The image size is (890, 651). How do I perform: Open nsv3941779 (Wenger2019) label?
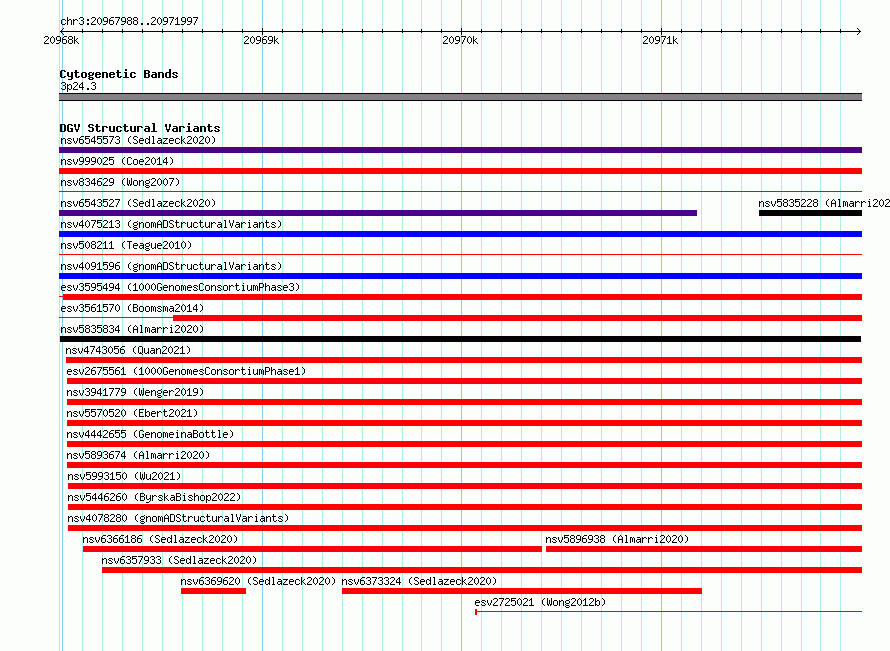click(x=135, y=392)
